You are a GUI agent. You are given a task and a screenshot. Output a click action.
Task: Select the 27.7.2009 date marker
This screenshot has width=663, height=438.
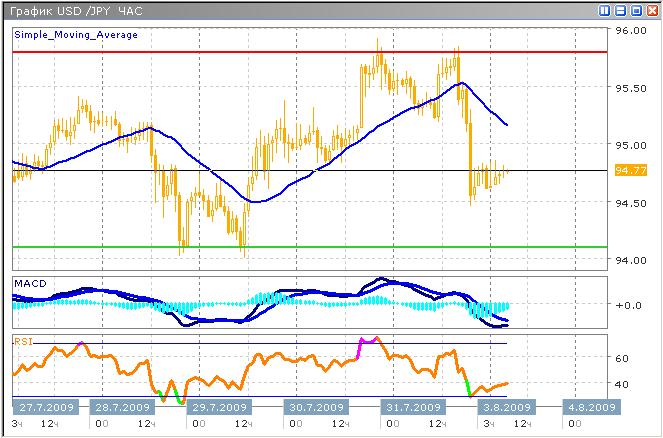(x=47, y=408)
